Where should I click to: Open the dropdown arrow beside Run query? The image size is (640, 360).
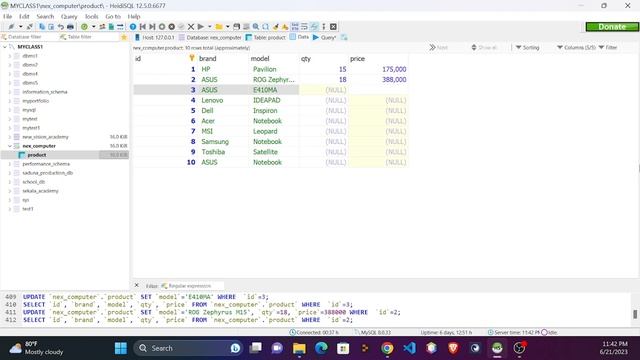(x=209, y=27)
